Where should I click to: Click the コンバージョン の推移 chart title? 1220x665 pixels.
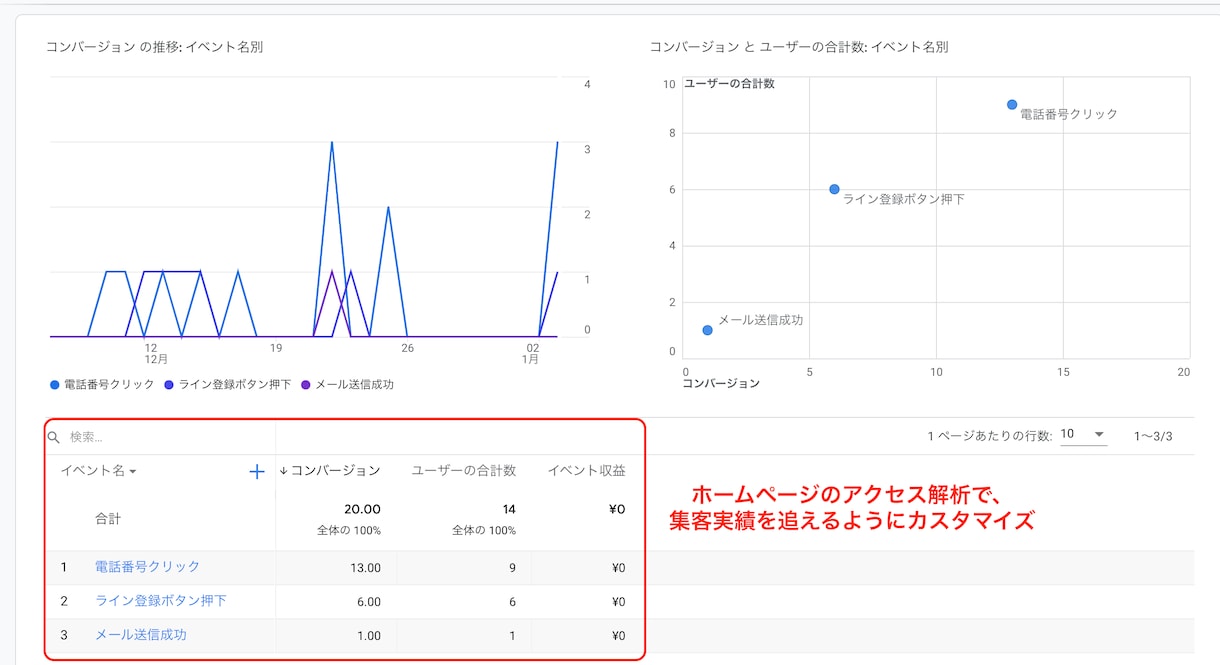coord(154,47)
